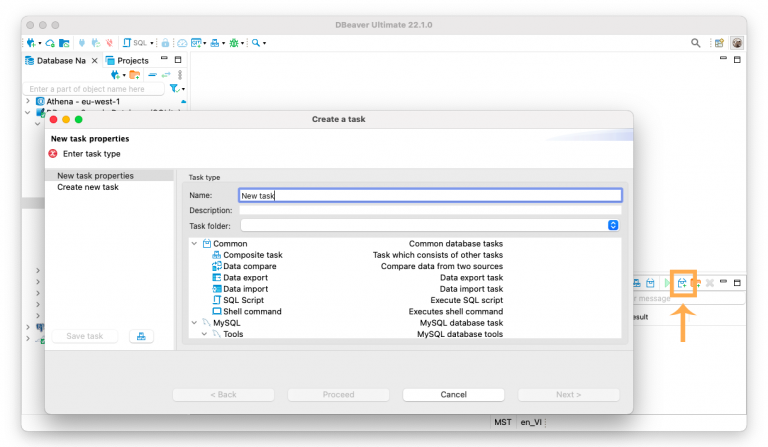This screenshot has width=768, height=447.
Task: Collapse the Common task category
Action: (193, 244)
